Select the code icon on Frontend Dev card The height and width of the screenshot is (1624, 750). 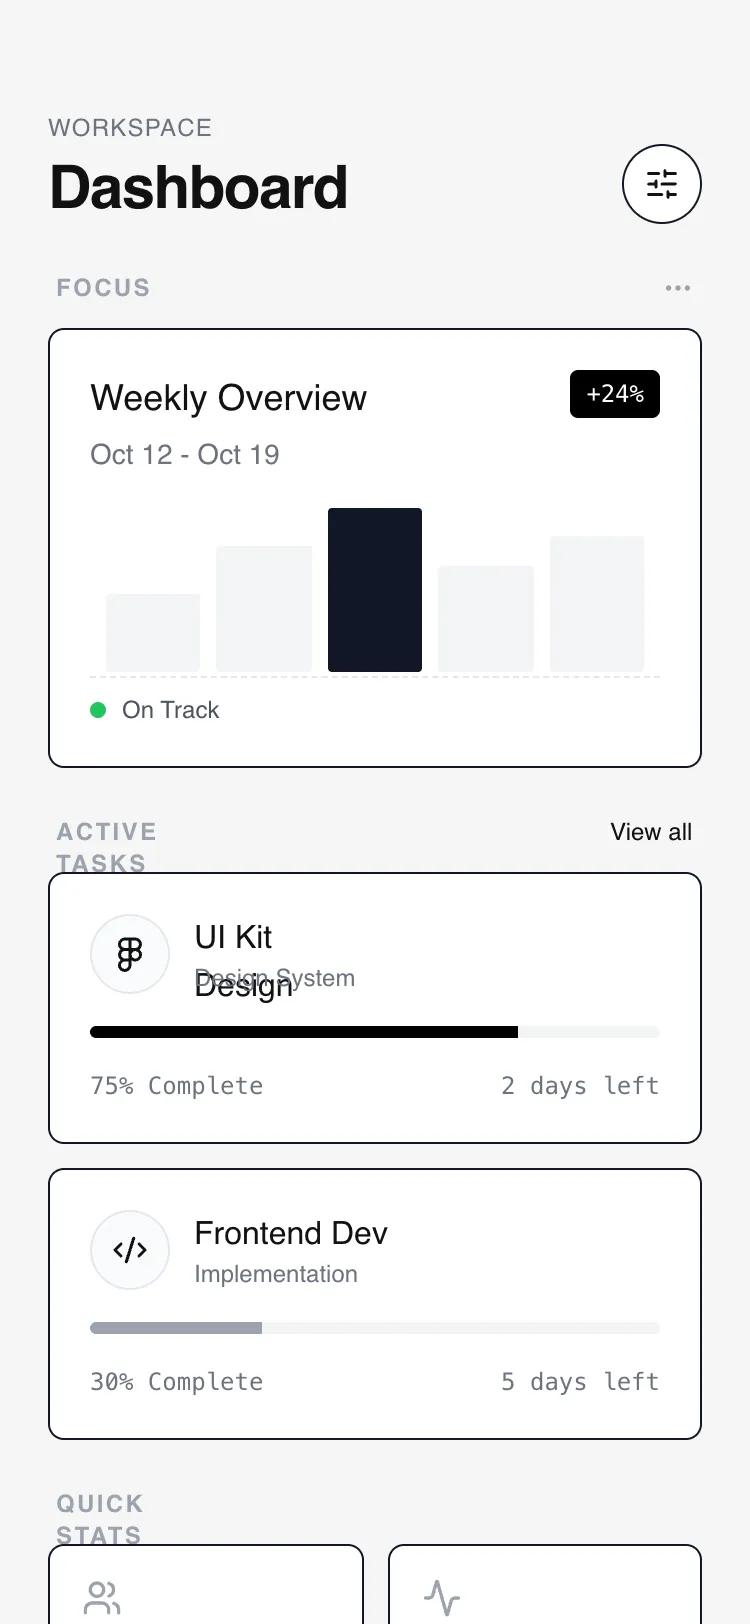(130, 1249)
